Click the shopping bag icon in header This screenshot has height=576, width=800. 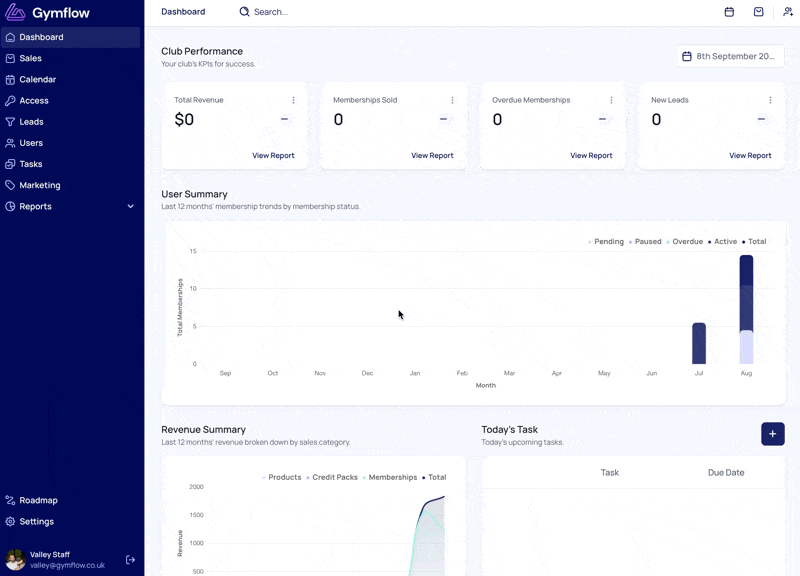(x=759, y=12)
